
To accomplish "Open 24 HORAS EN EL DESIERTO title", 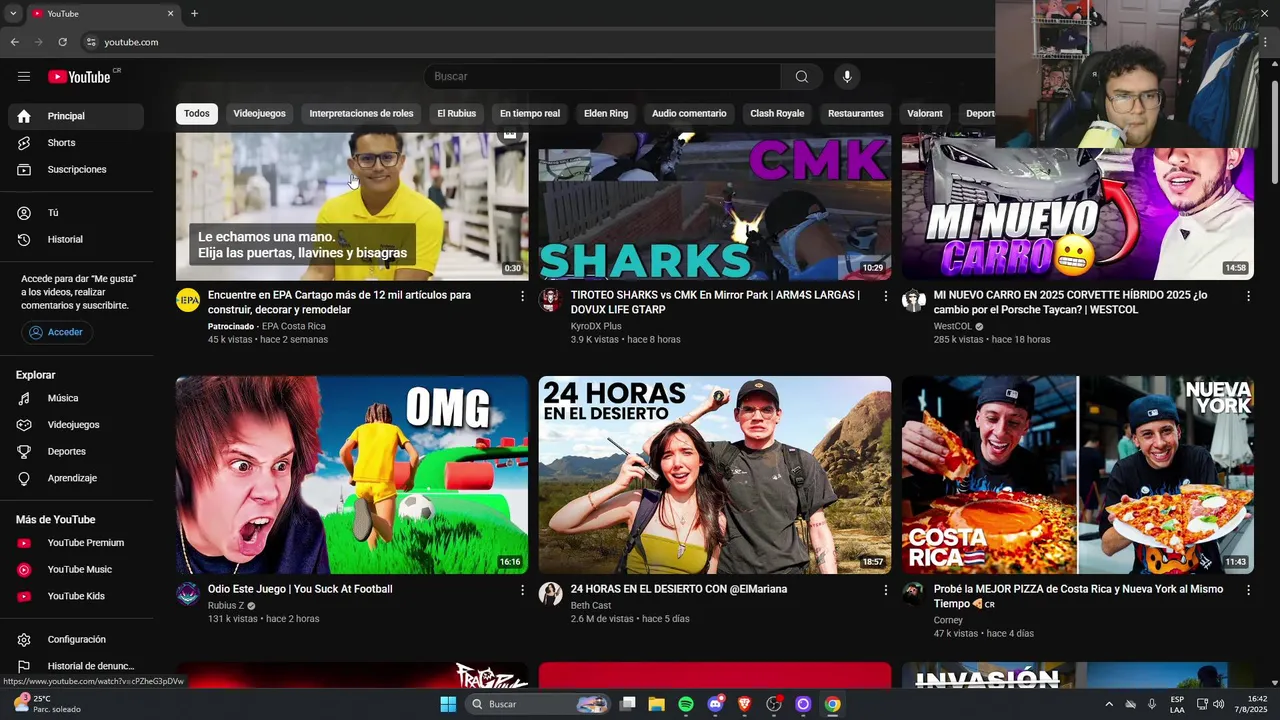I will [679, 589].
